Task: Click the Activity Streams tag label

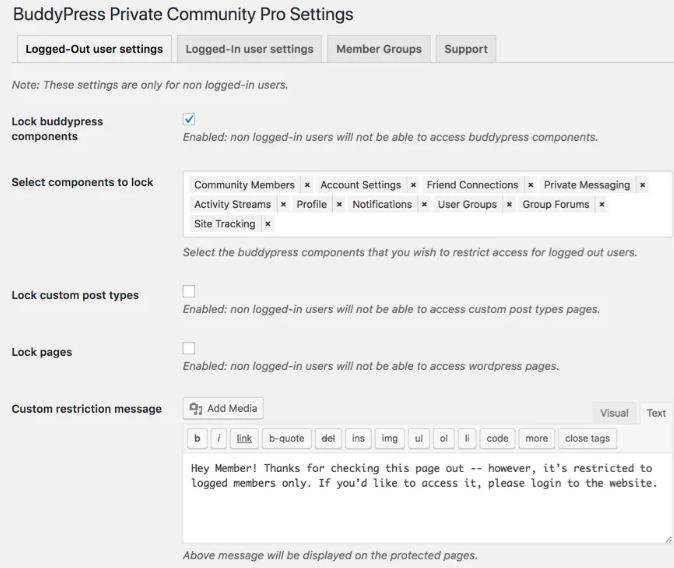Action: pos(233,204)
